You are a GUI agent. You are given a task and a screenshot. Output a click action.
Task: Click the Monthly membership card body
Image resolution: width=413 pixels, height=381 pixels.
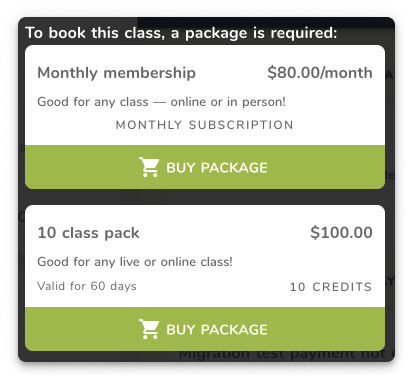(x=205, y=95)
